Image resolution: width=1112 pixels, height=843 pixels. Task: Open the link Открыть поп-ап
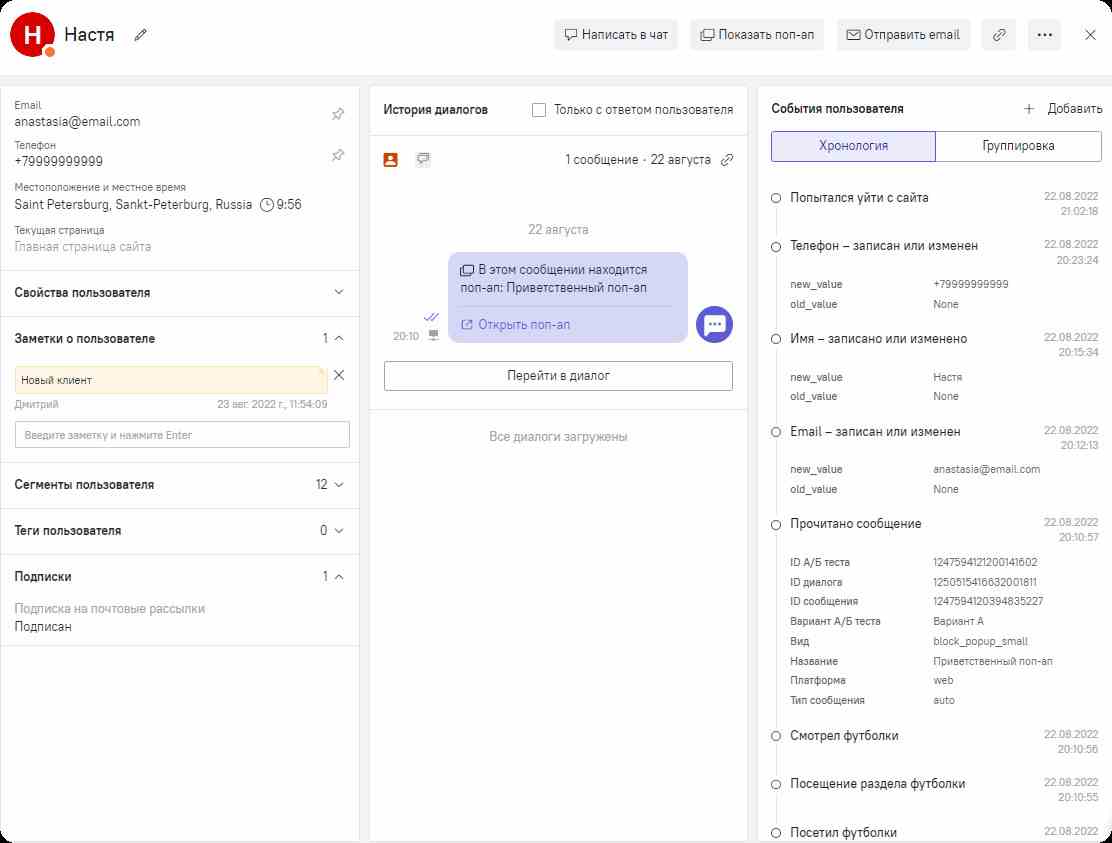516,325
